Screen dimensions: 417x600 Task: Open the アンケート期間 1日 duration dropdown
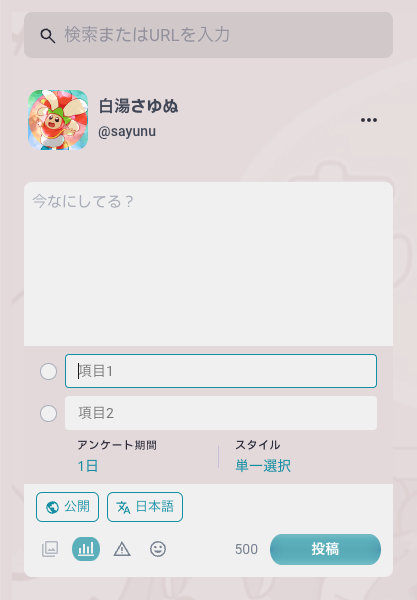(117, 456)
